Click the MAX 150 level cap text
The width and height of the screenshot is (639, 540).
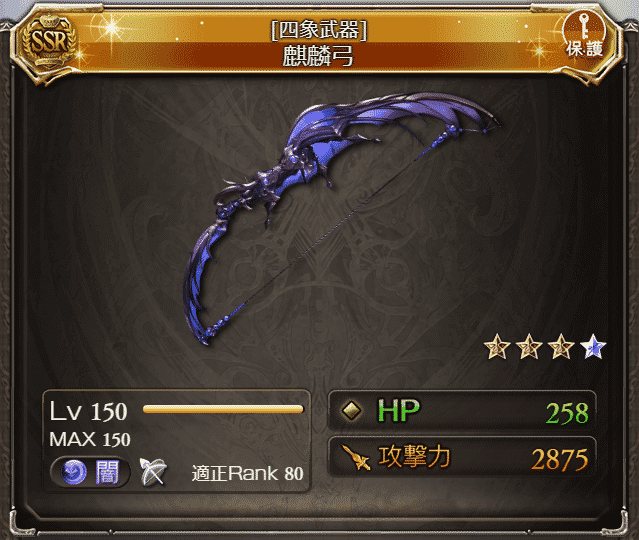(90, 439)
